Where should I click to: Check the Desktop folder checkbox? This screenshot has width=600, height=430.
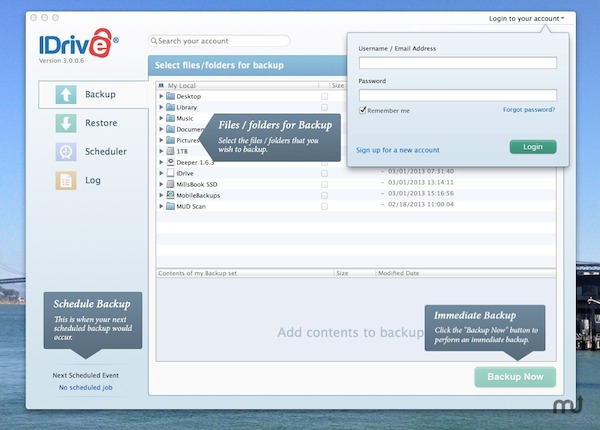point(324,96)
